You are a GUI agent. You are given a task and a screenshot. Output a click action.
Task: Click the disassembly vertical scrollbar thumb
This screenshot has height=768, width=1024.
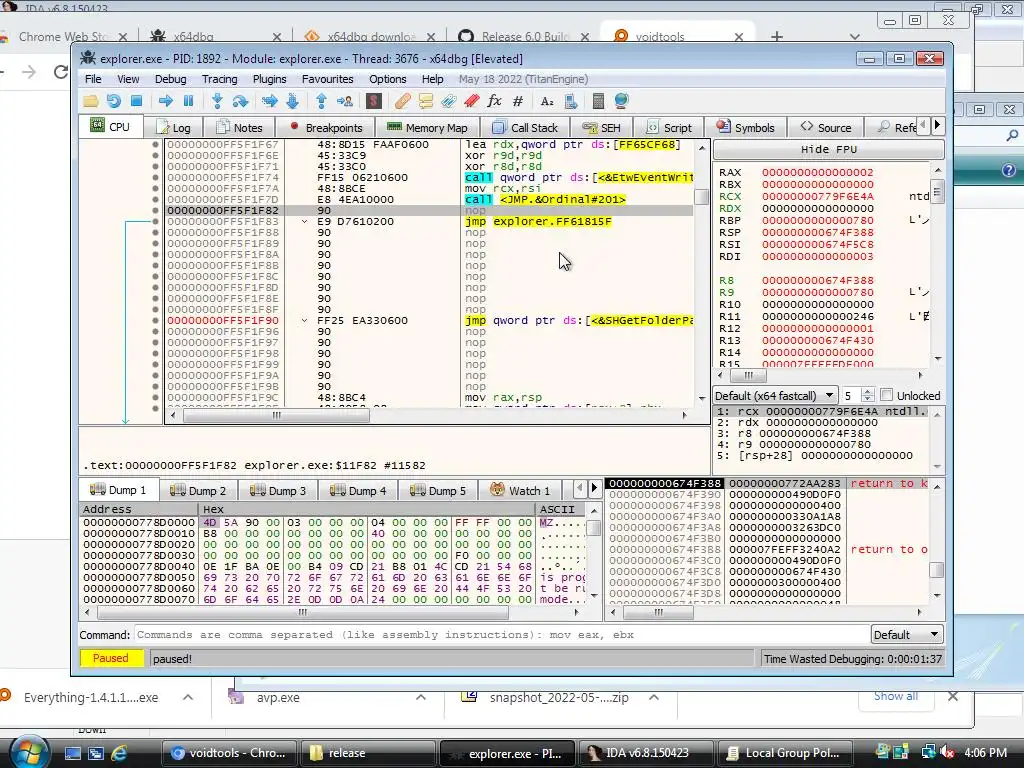click(701, 197)
